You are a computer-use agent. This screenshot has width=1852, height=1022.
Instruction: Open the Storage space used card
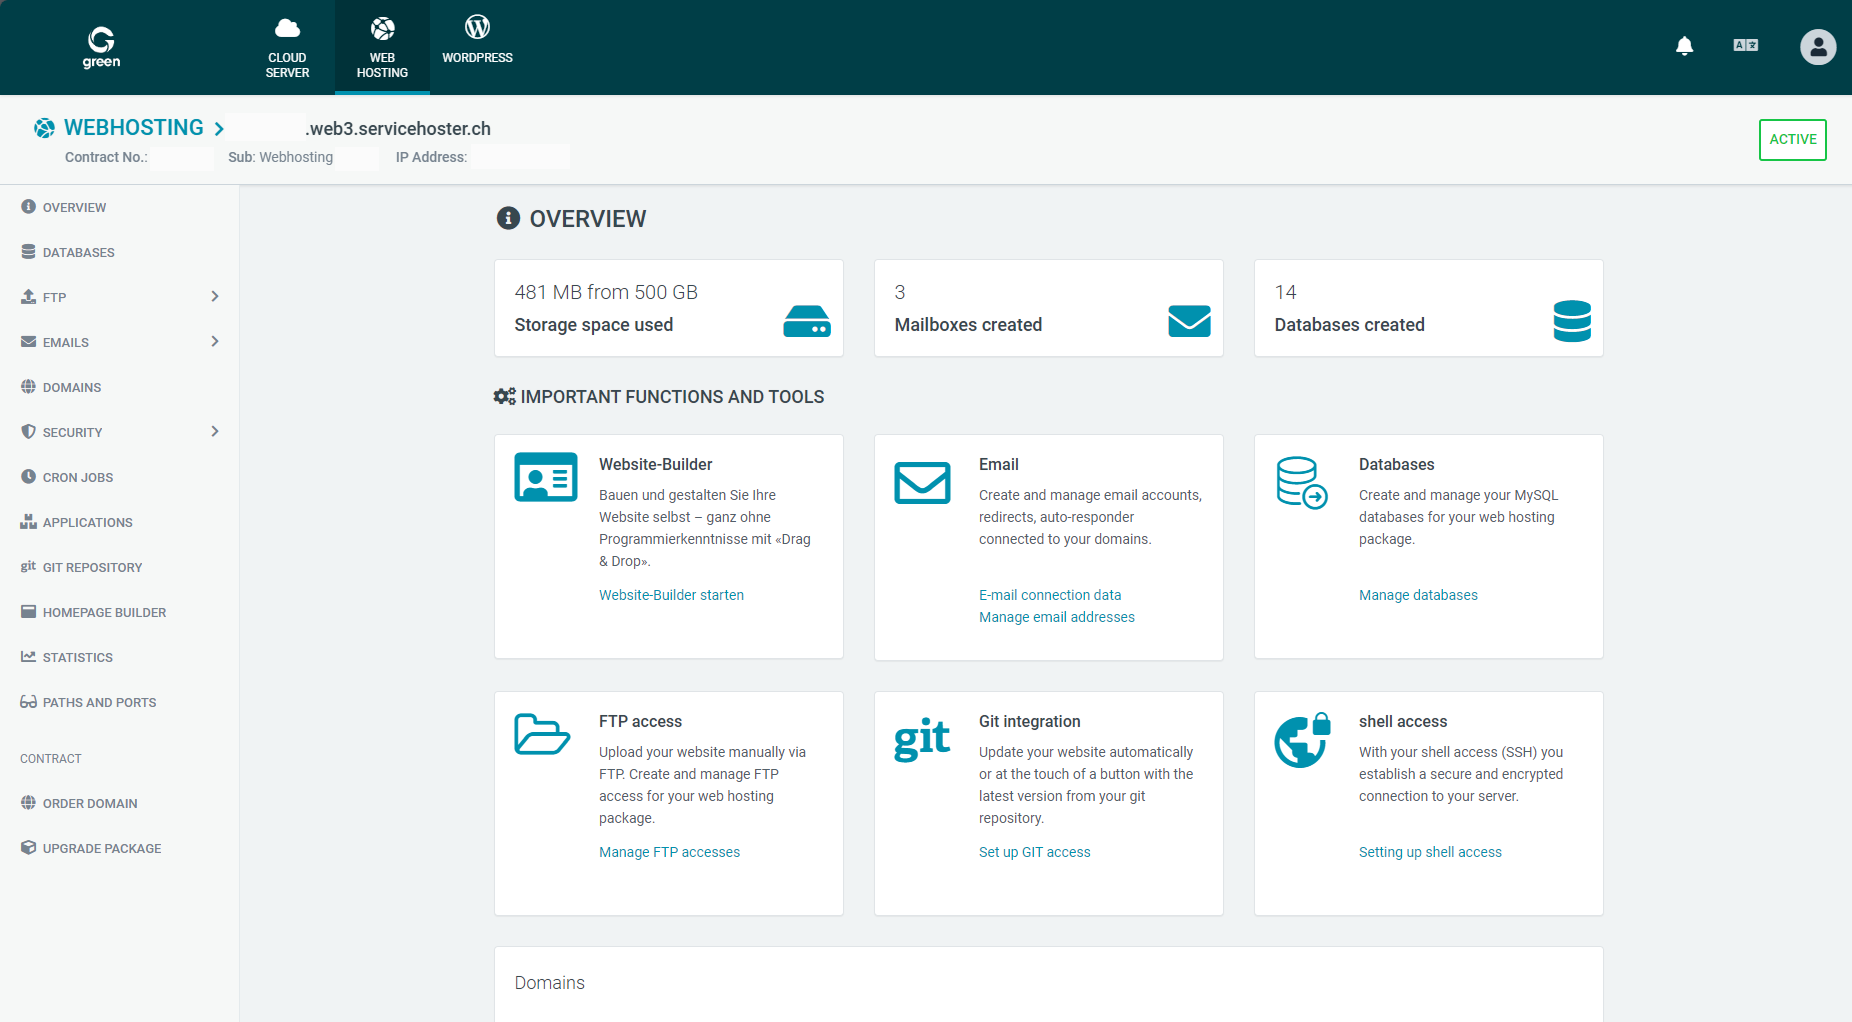click(669, 308)
